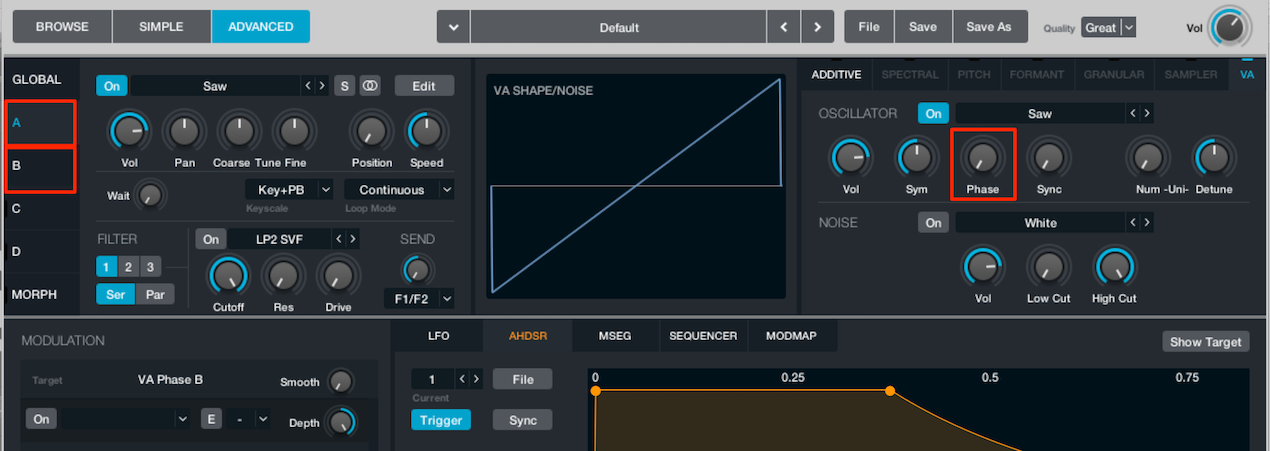Open the MSEG modulation tab
The image size is (1270, 451).
(x=615, y=336)
